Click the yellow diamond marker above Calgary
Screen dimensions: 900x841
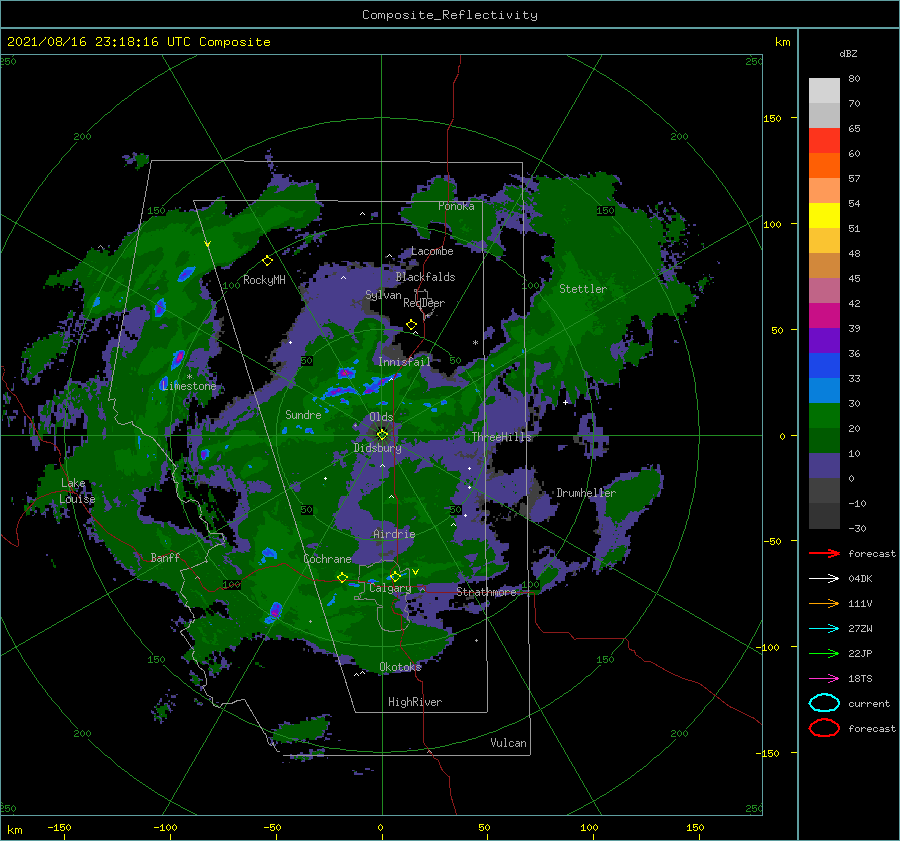pyautogui.click(x=395, y=576)
